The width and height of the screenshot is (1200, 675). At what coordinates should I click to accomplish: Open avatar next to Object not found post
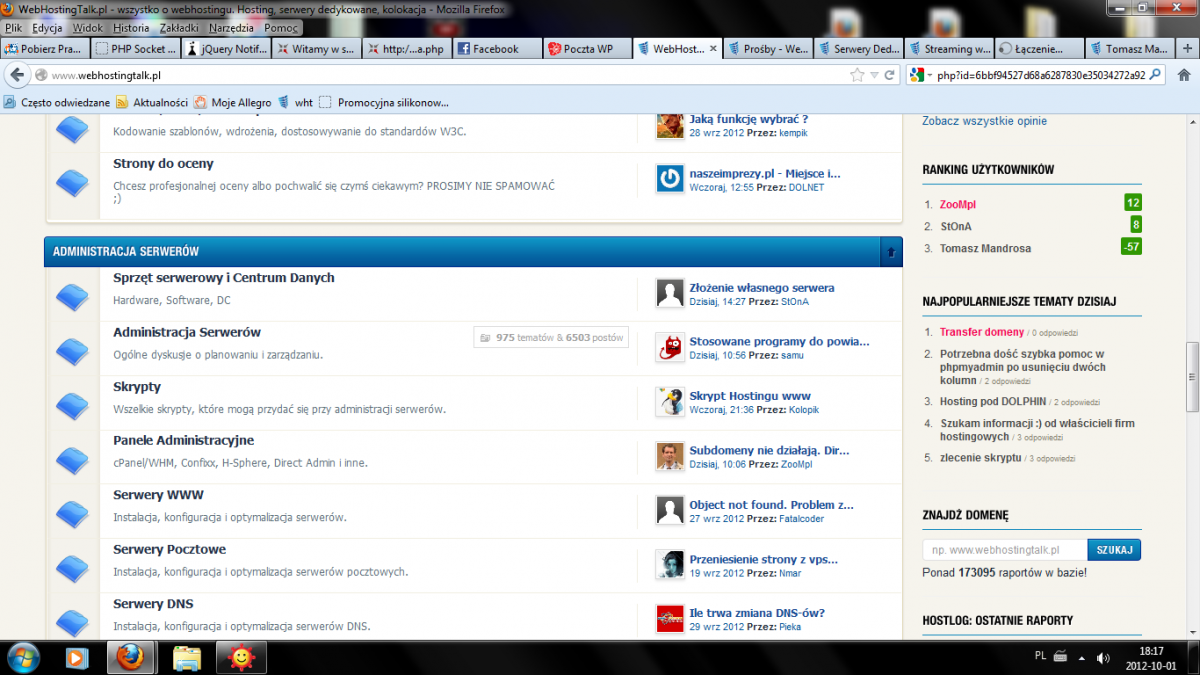pyautogui.click(x=670, y=510)
